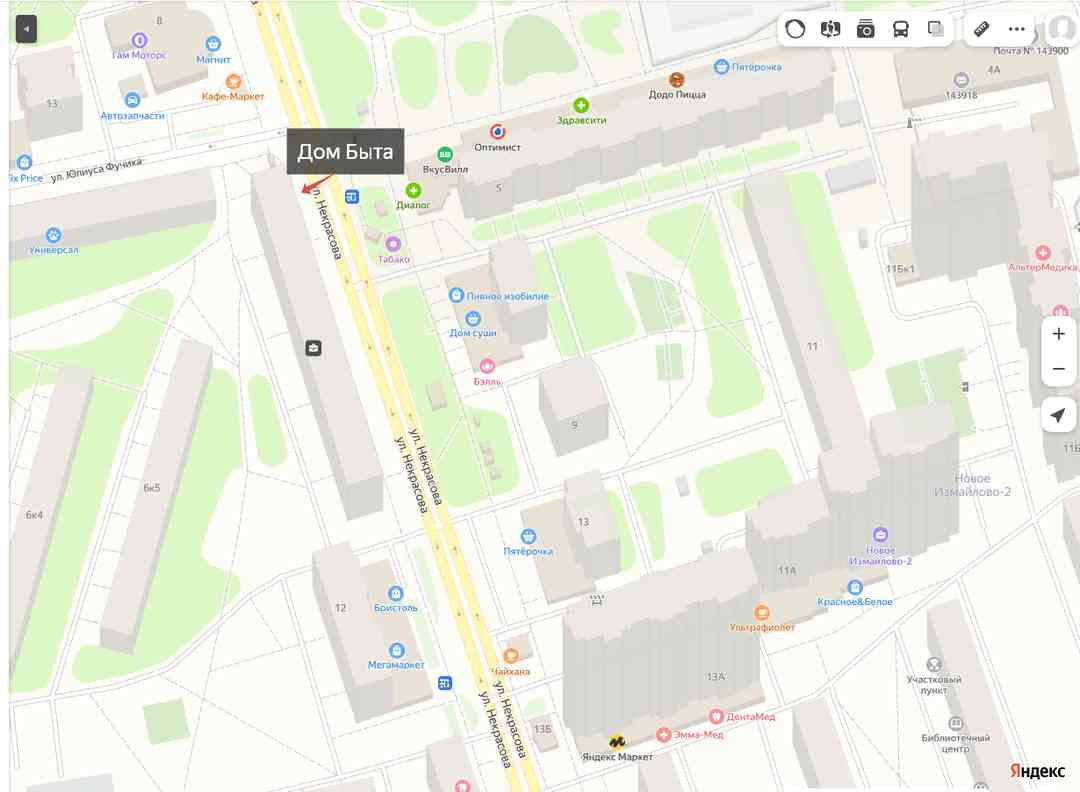
Task: Select building label 11А
Action: coord(787,571)
